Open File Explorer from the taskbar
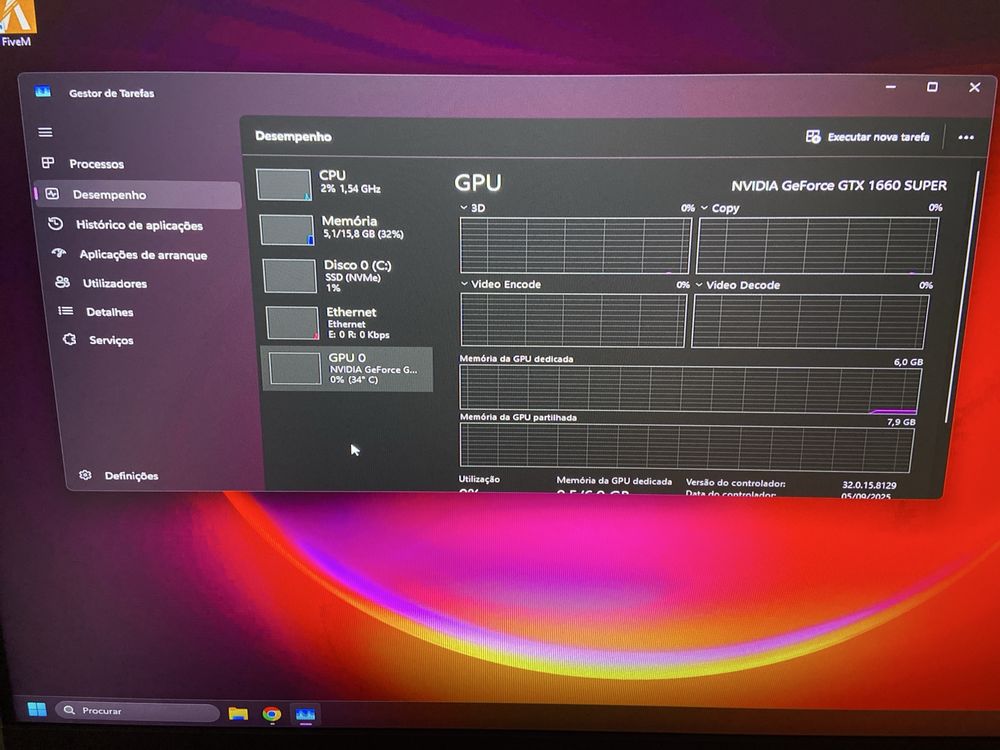 pos(238,713)
